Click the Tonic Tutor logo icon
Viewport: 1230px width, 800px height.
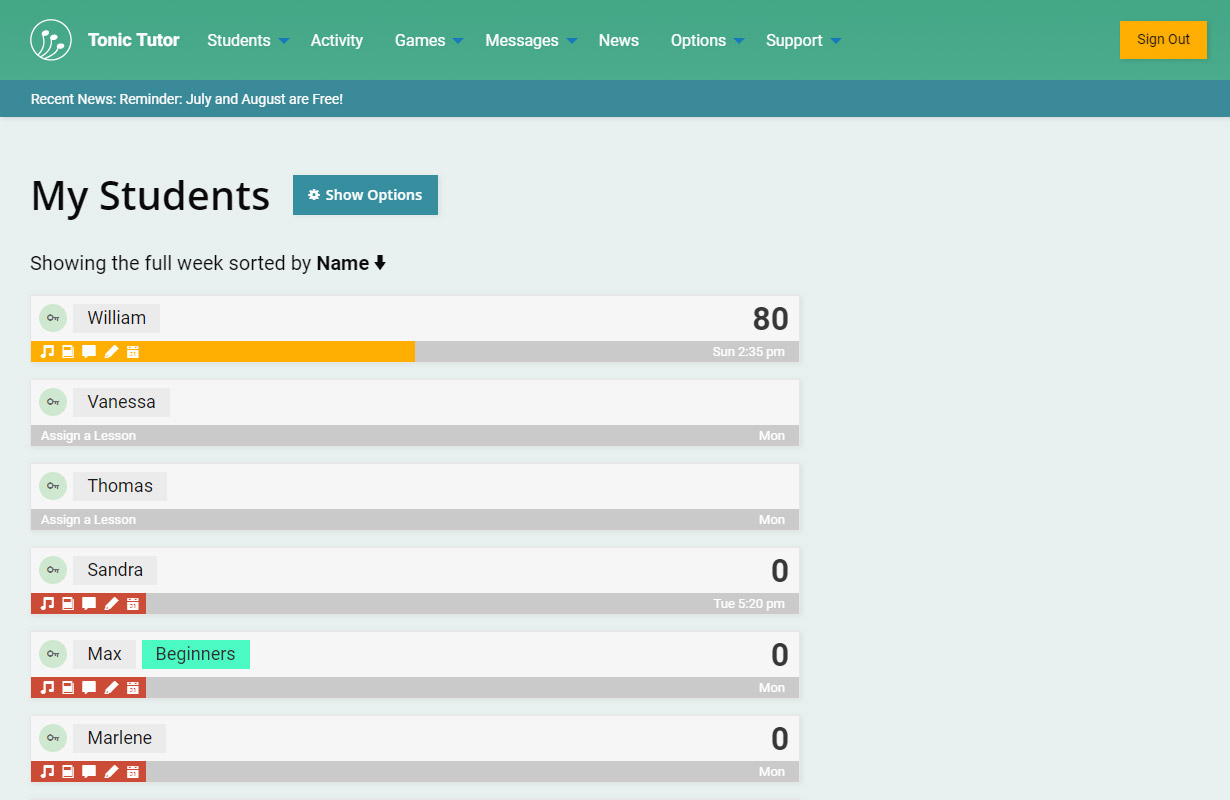[x=51, y=40]
